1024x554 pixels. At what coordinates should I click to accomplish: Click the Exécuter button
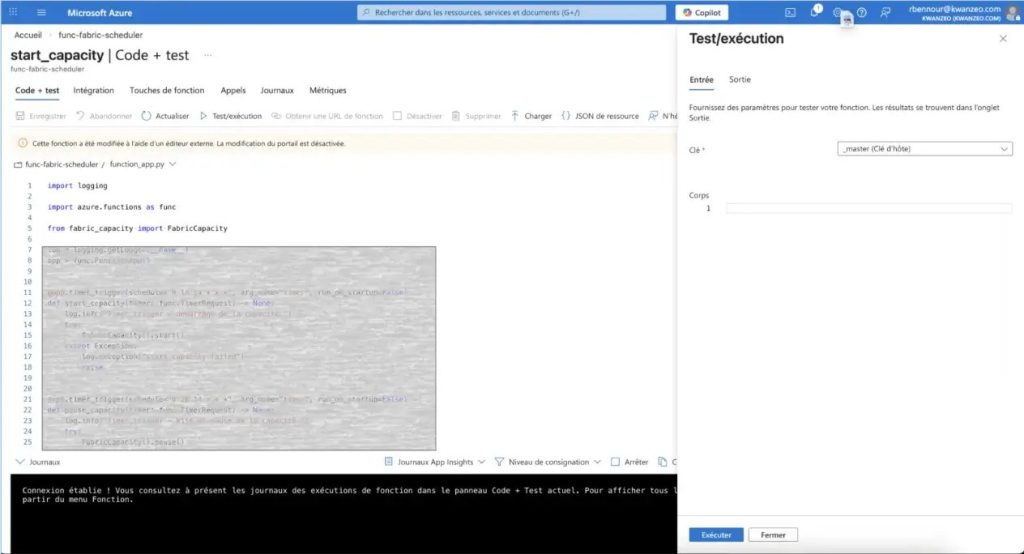tap(716, 535)
